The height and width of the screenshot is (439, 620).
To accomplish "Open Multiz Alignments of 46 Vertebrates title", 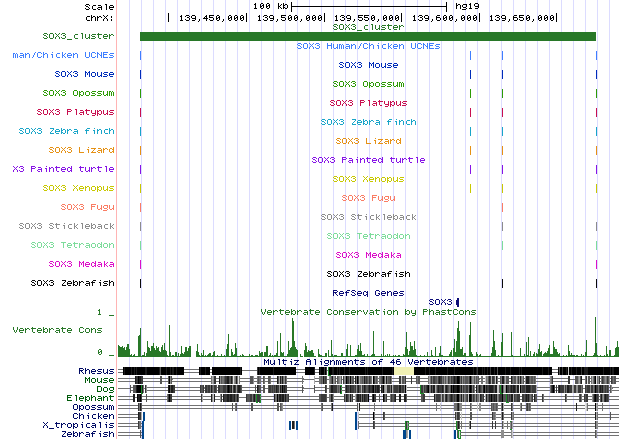I will coord(368,362).
